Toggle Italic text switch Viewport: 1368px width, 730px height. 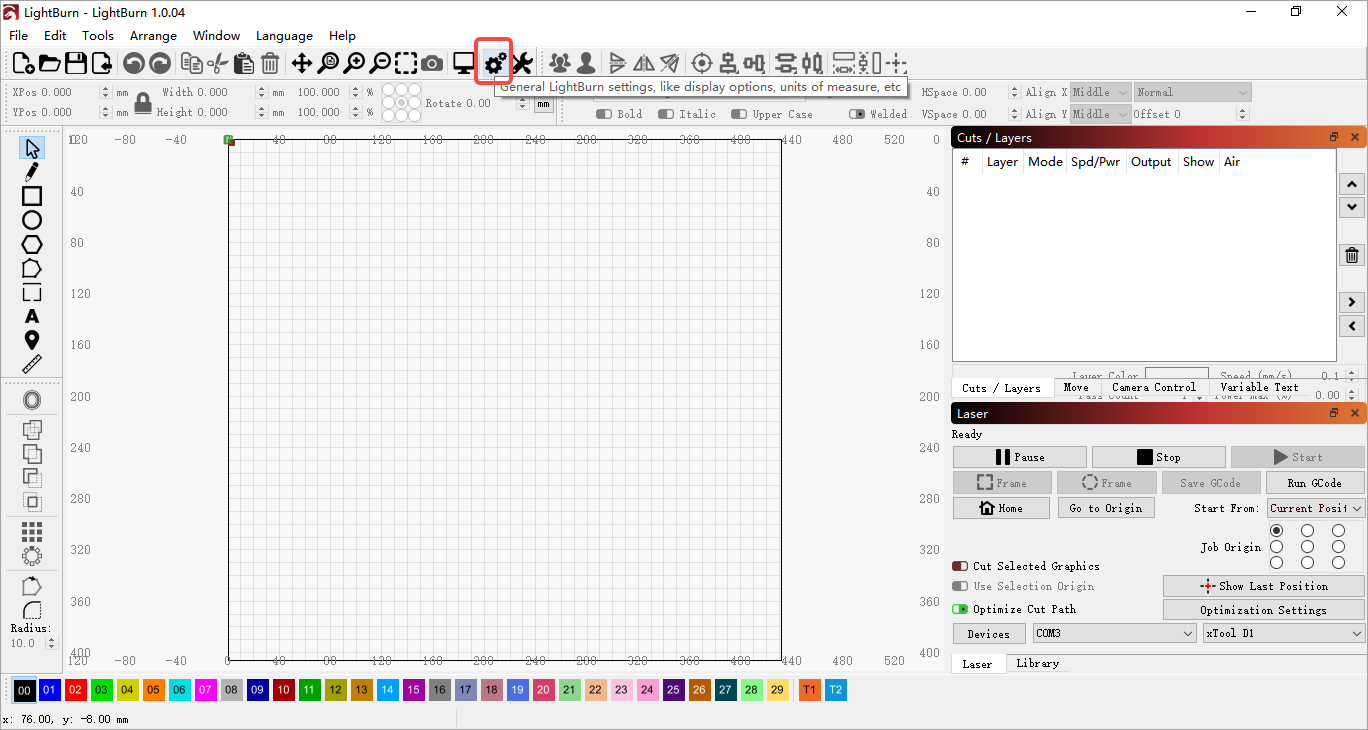click(666, 114)
